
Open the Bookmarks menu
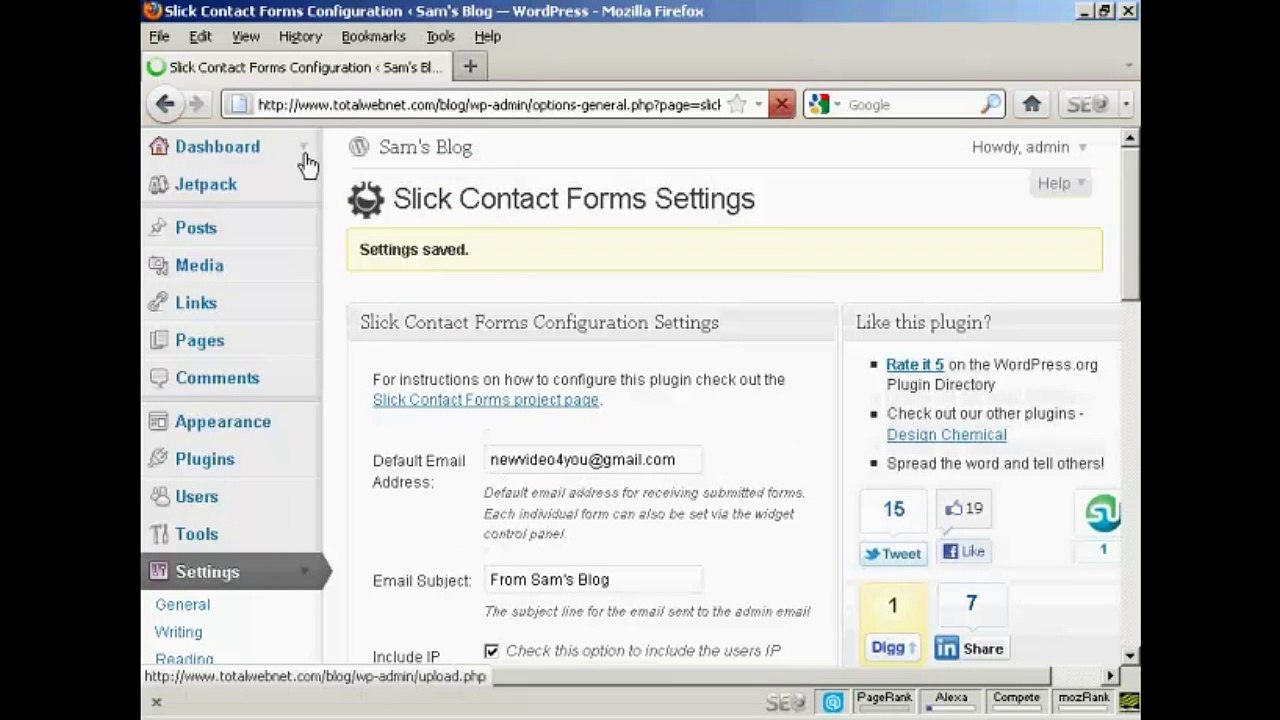(373, 36)
